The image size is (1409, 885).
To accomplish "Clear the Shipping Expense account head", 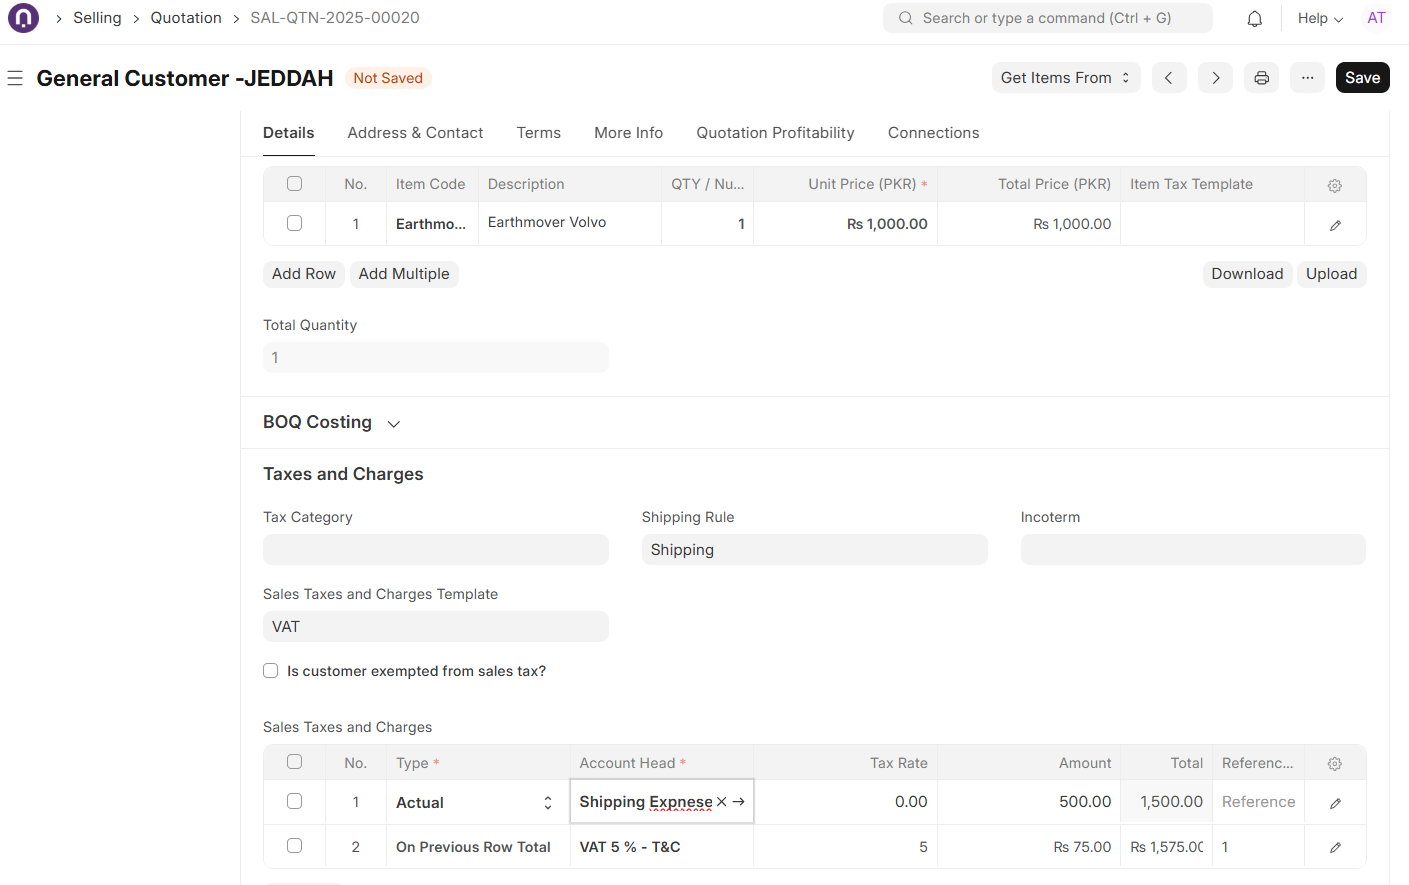I will [721, 802].
